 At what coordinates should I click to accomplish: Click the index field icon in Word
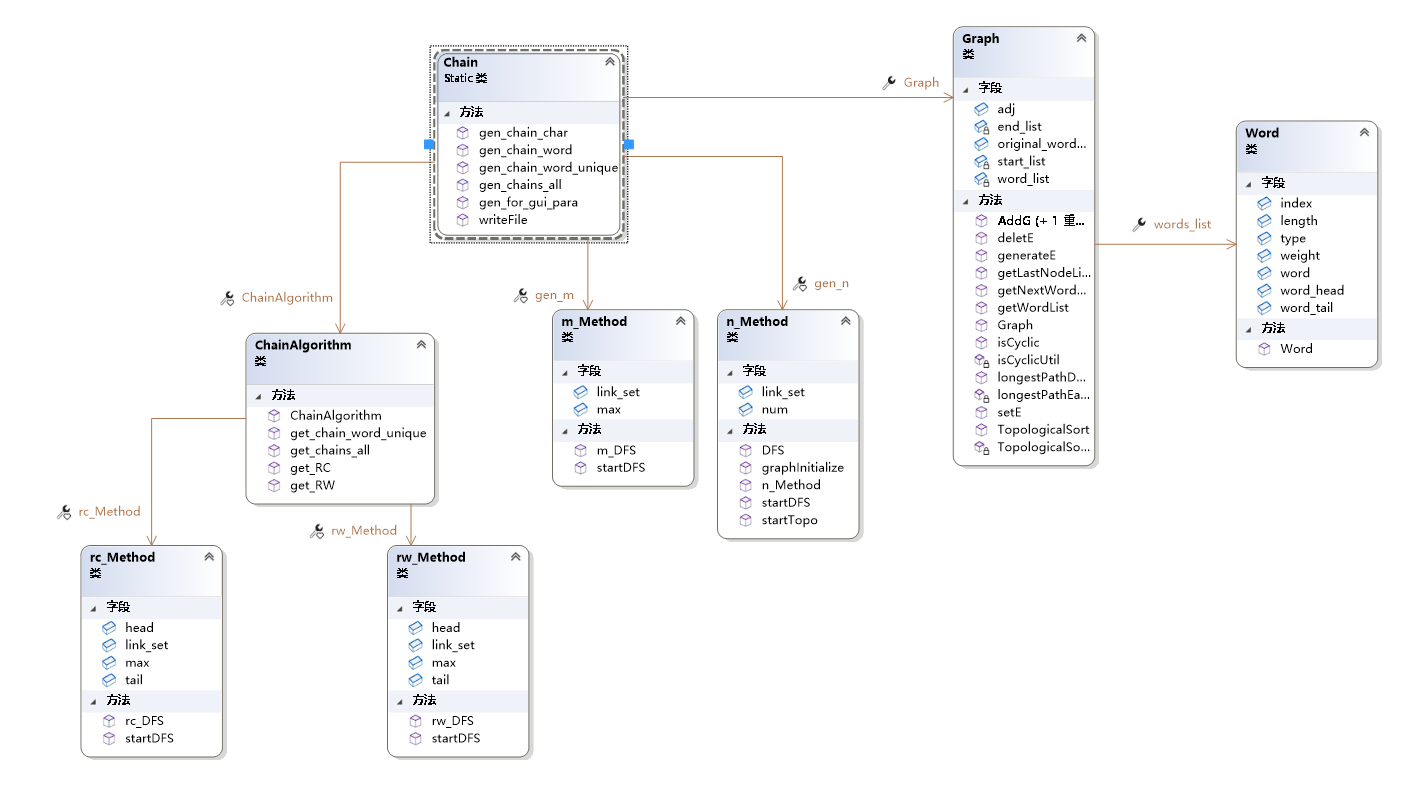[1264, 203]
